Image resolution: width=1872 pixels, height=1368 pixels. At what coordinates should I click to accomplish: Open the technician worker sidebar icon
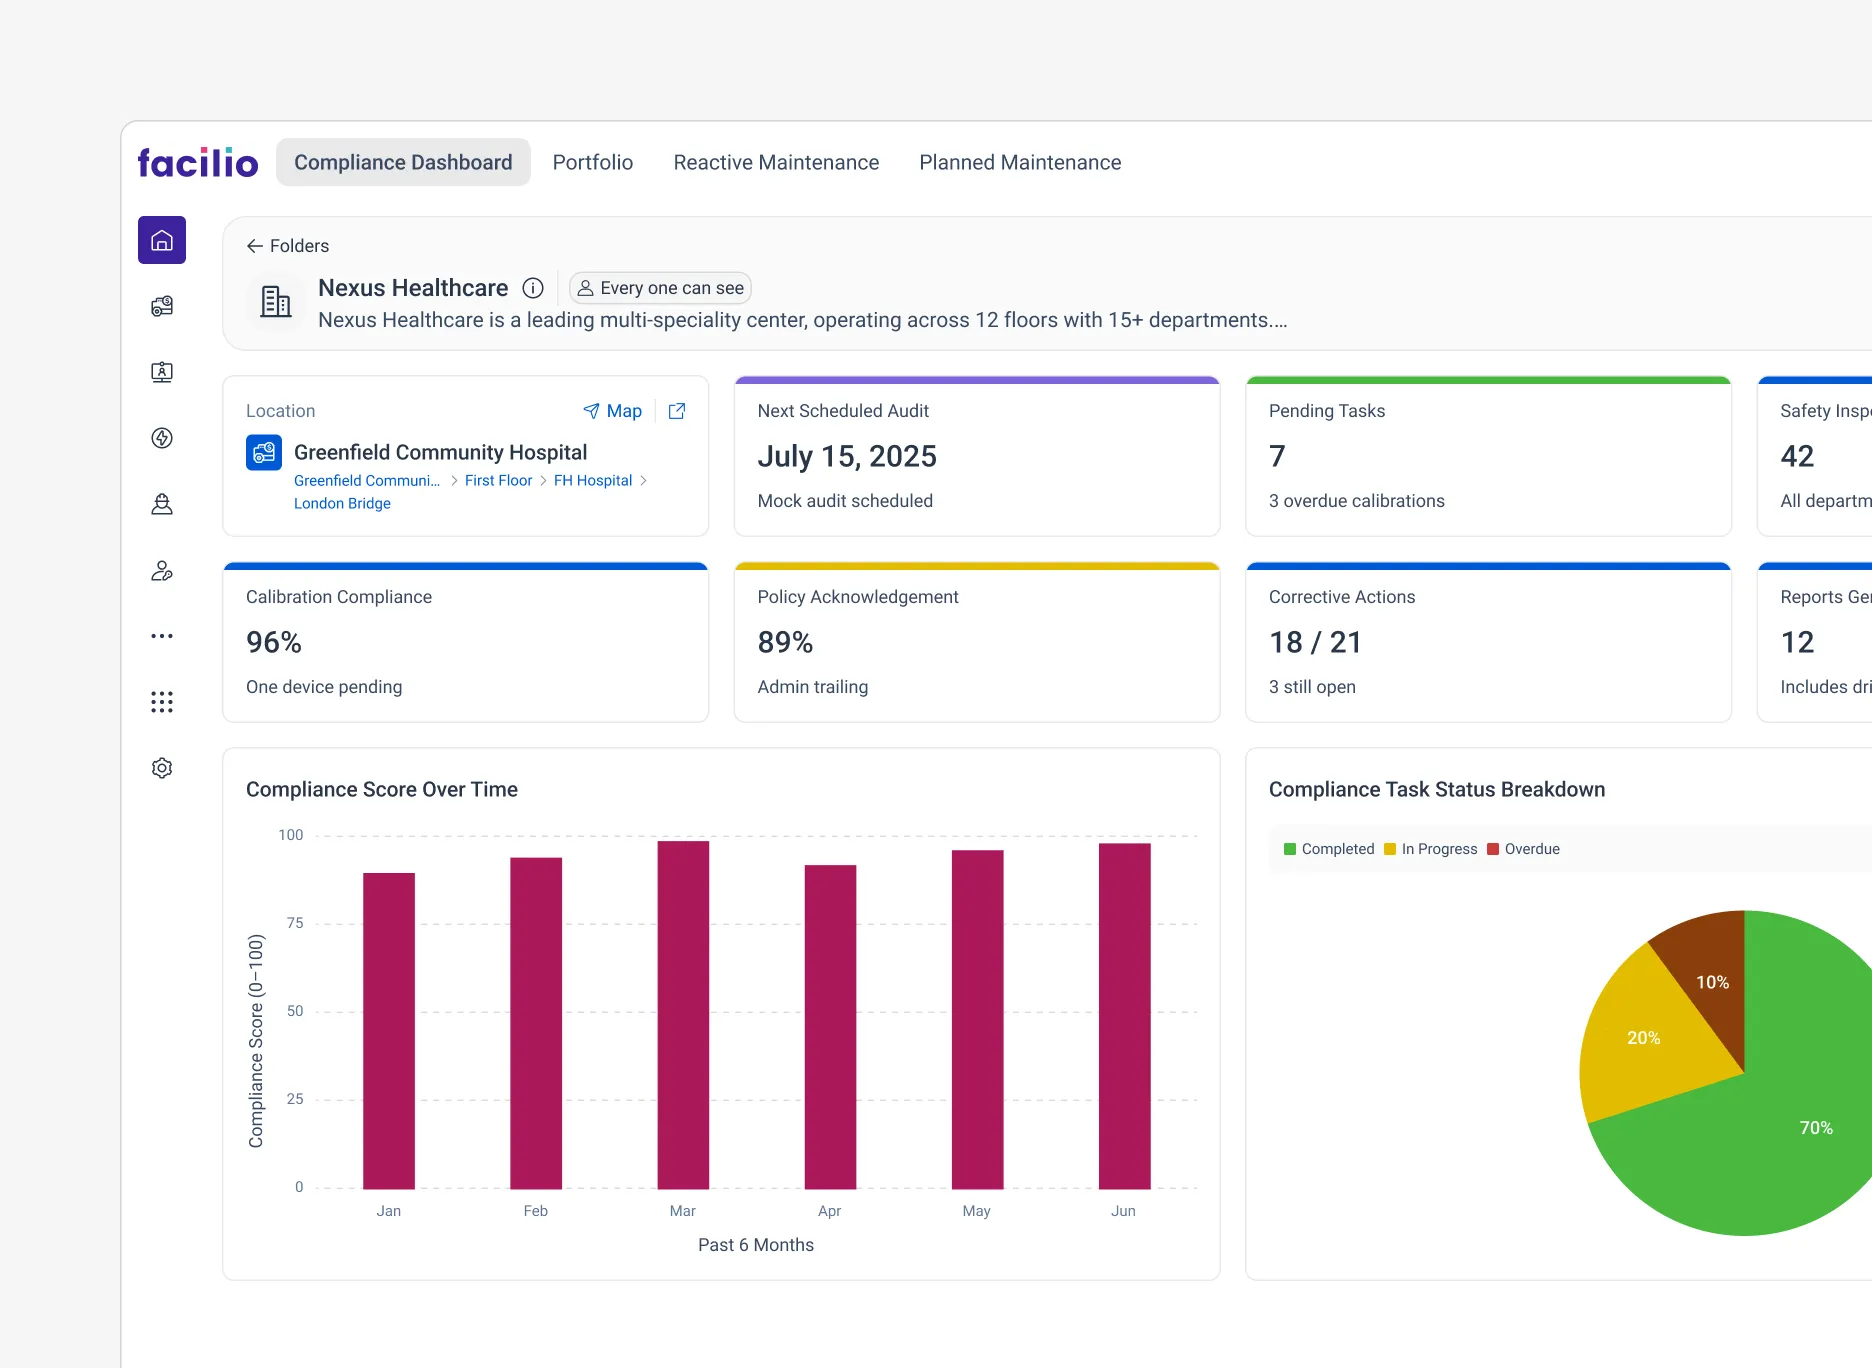tap(162, 504)
